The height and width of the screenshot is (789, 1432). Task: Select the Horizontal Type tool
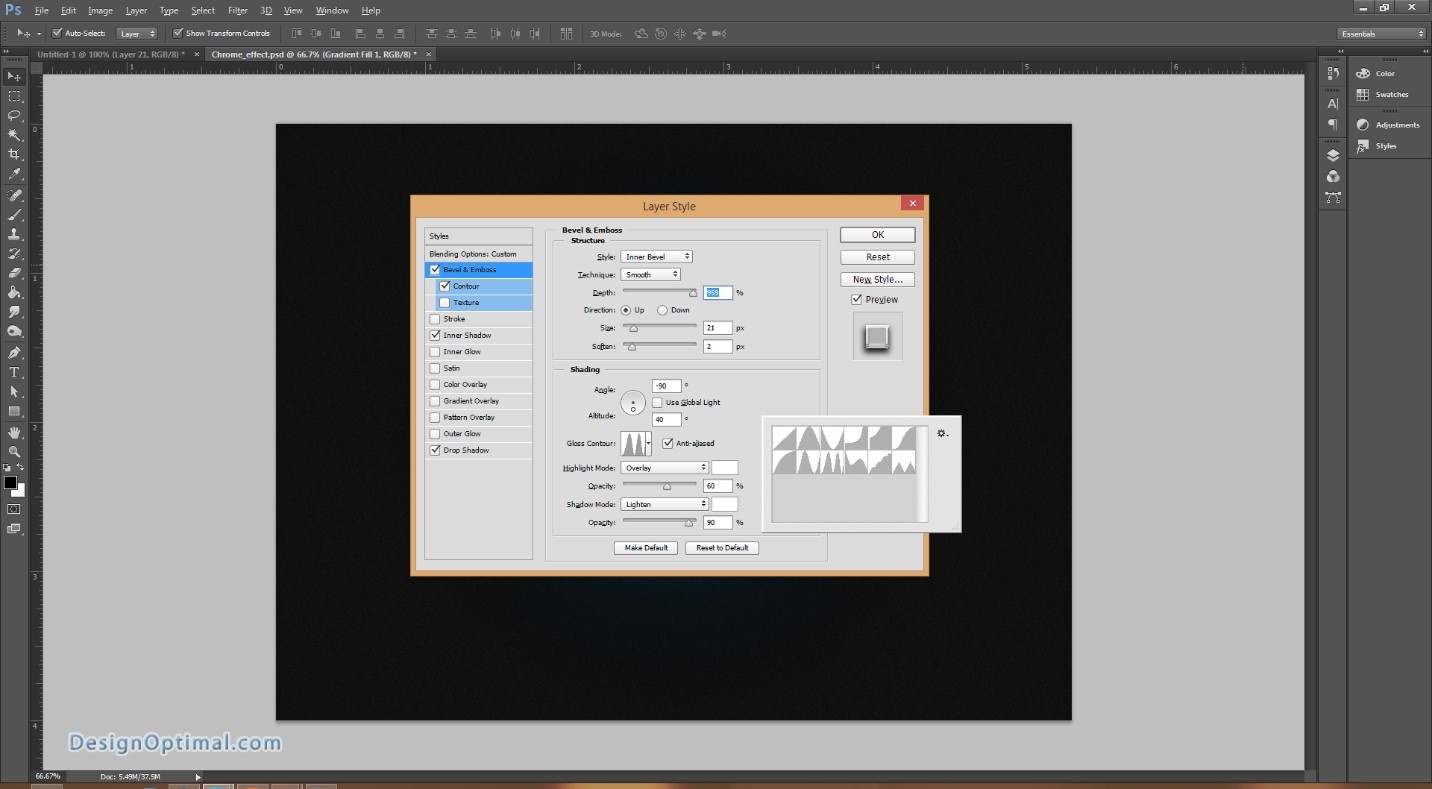point(14,372)
